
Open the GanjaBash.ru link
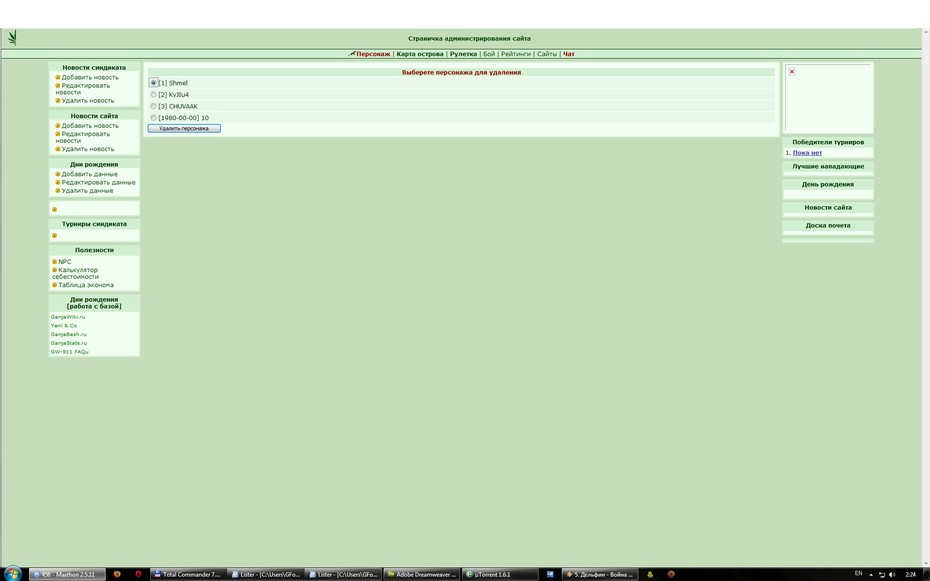68,334
